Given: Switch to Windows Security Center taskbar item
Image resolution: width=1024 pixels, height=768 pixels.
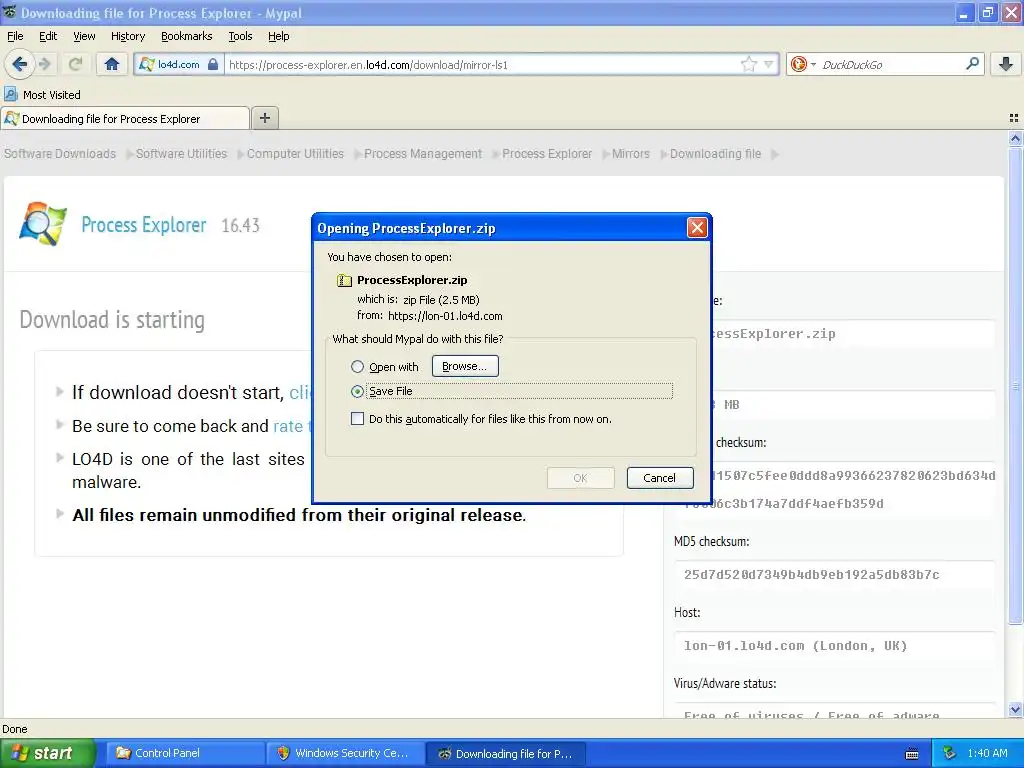Looking at the screenshot, I should 345,753.
